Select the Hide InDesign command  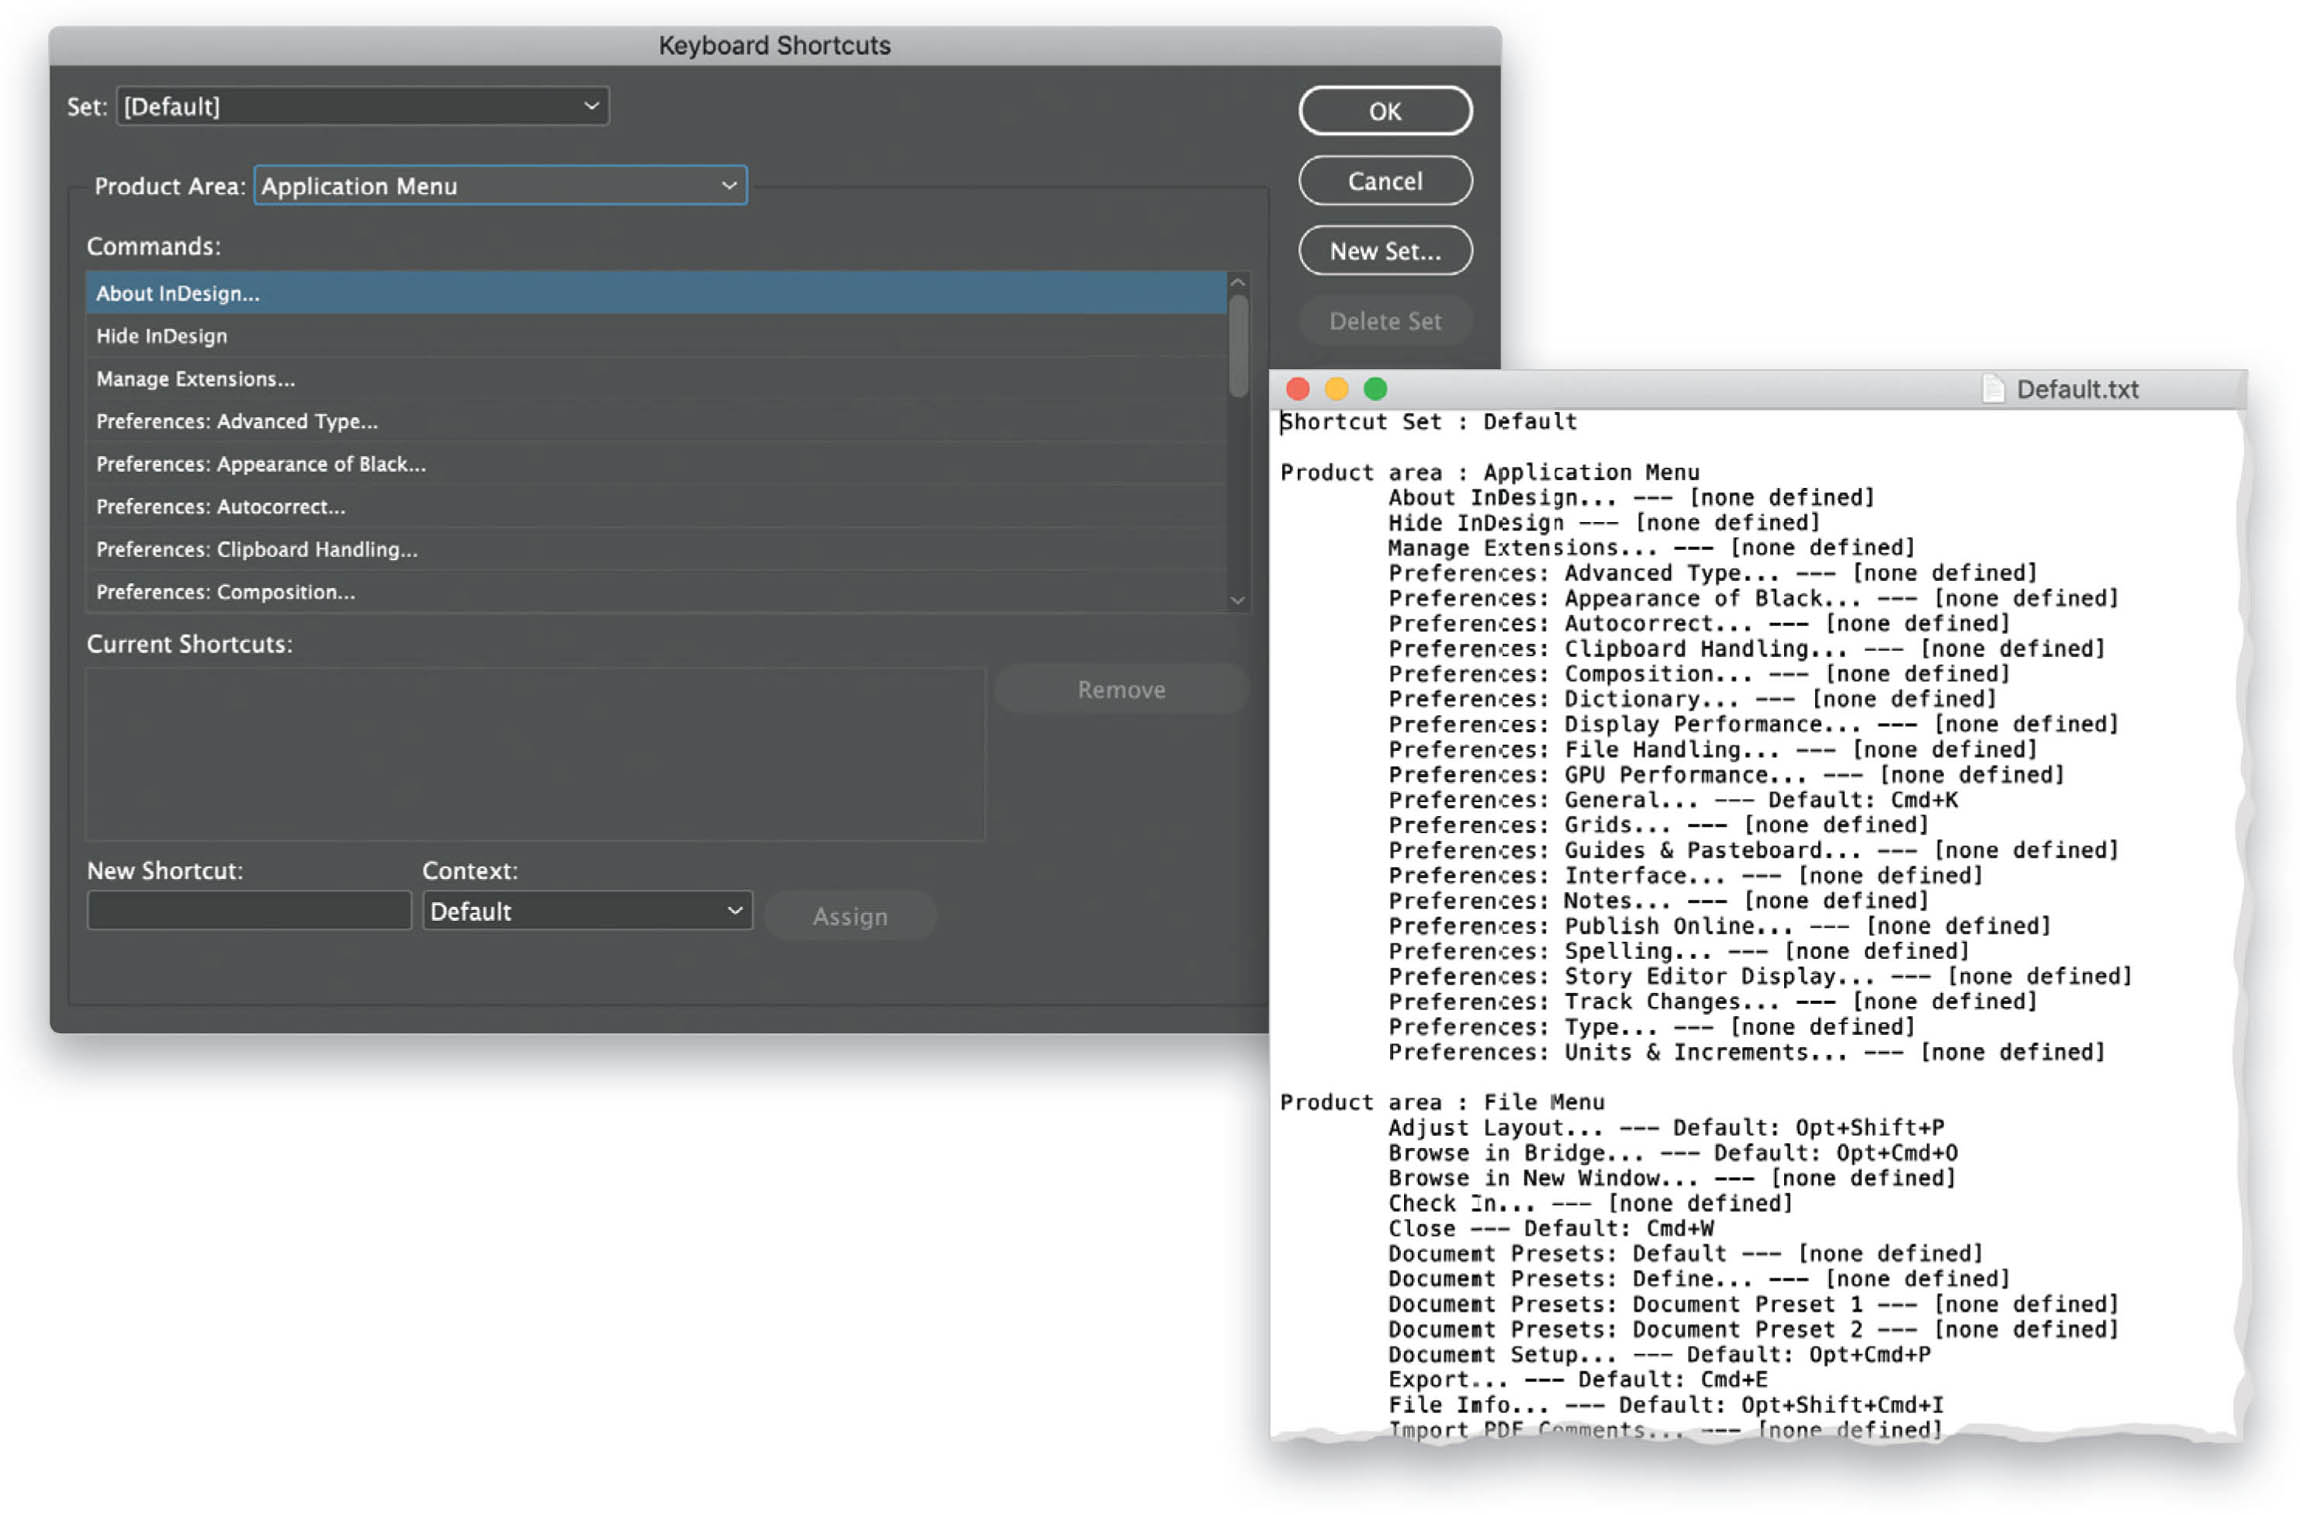click(x=656, y=336)
